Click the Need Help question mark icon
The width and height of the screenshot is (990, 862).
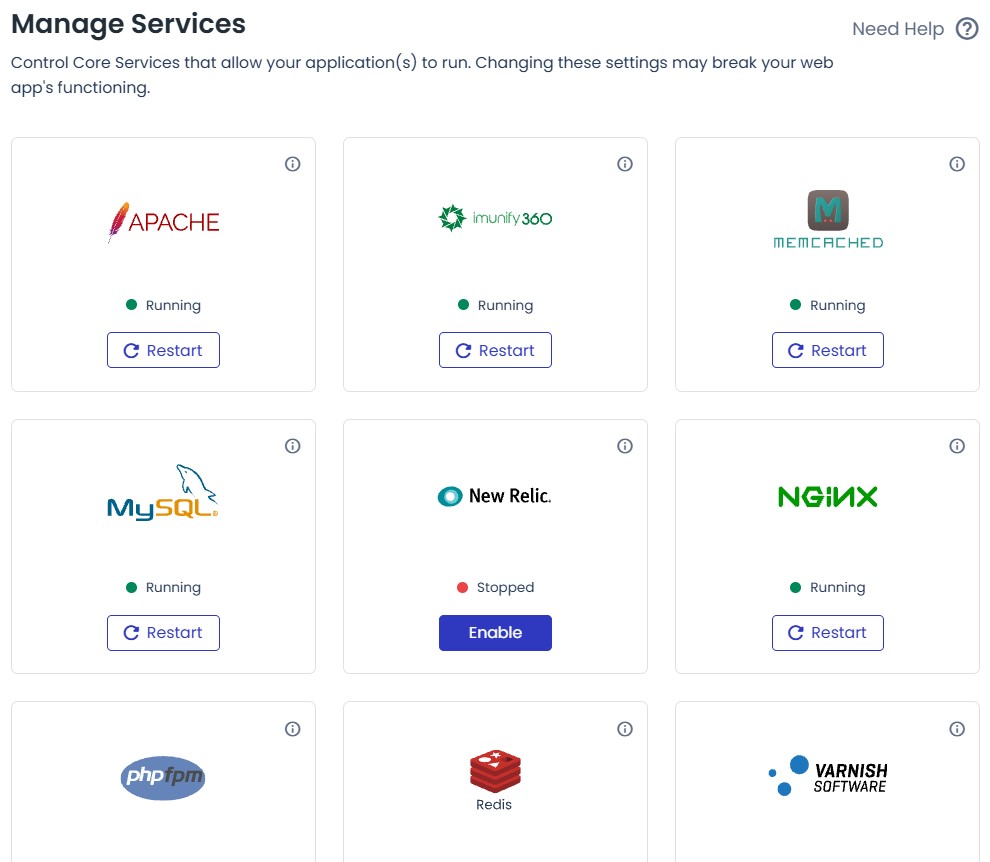[x=966, y=29]
